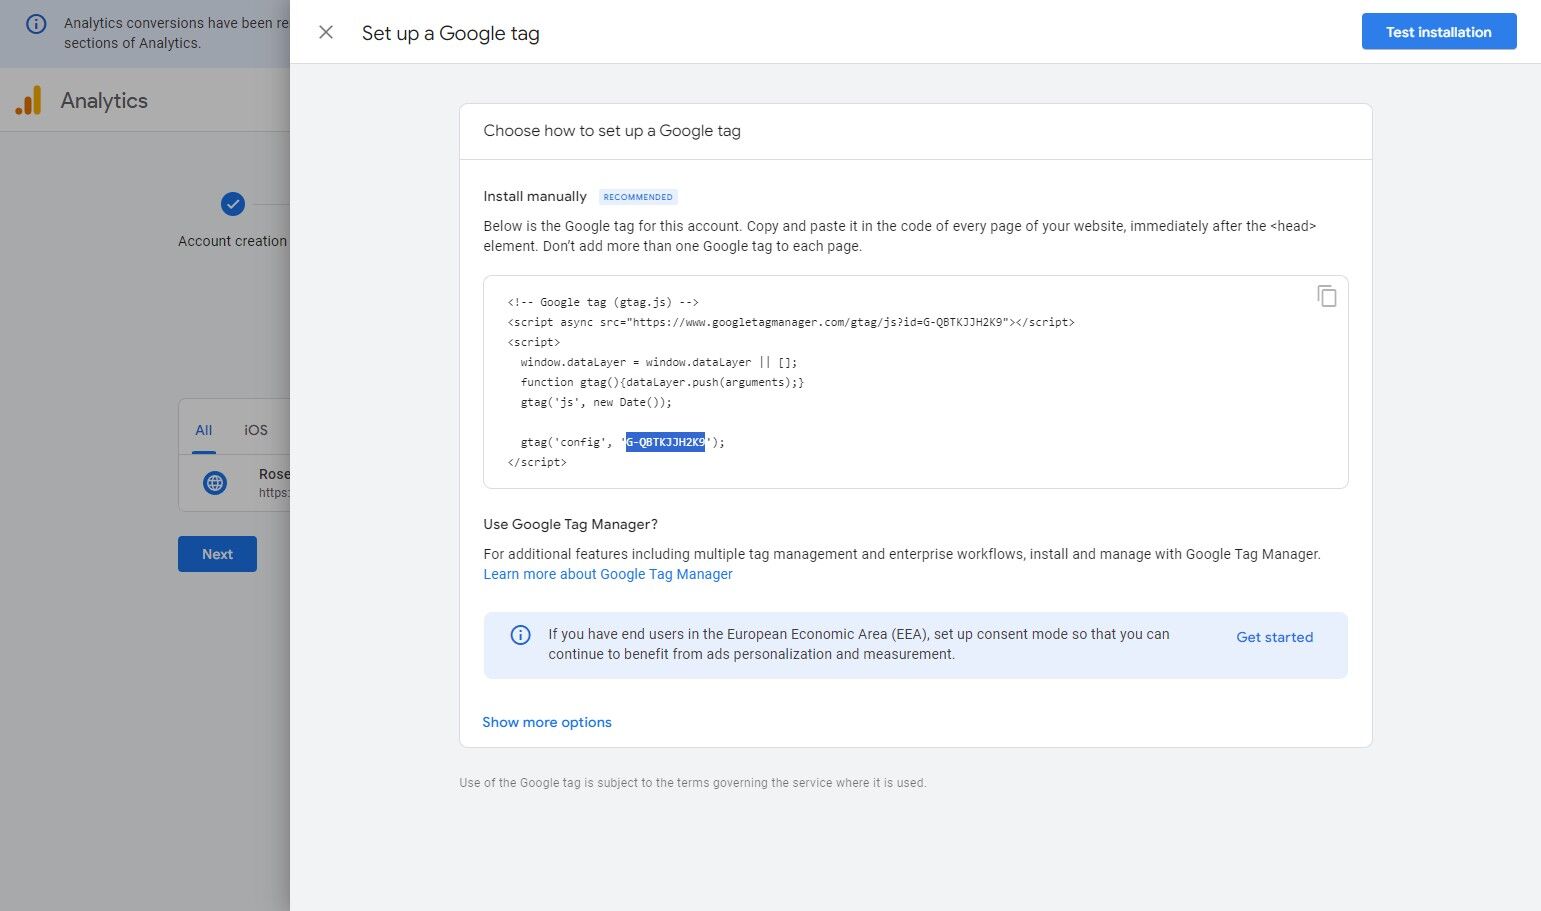Click the web stream globe icon
This screenshot has height=911, width=1541.
(215, 483)
